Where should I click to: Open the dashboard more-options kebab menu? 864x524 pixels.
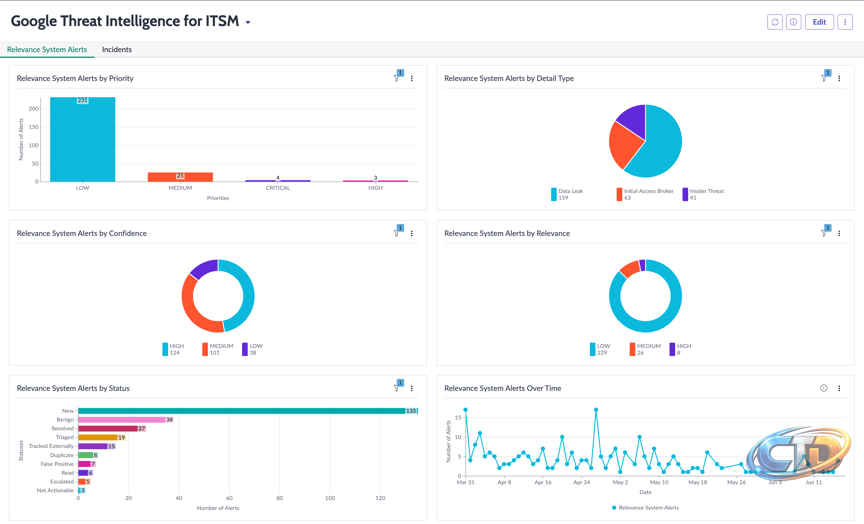[x=845, y=22]
